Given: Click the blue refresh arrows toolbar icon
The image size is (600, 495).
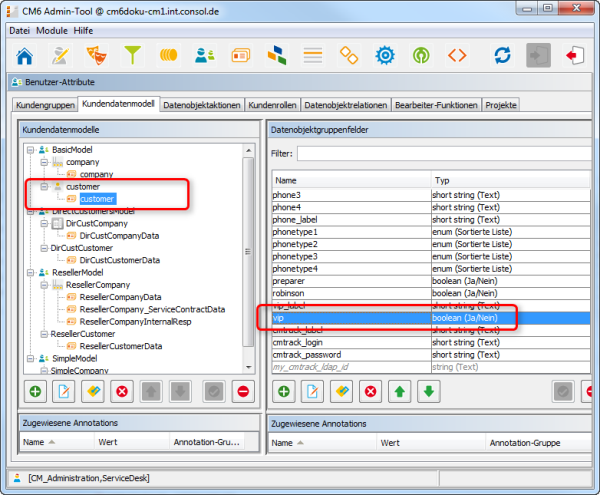Looking at the screenshot, I should pos(503,54).
